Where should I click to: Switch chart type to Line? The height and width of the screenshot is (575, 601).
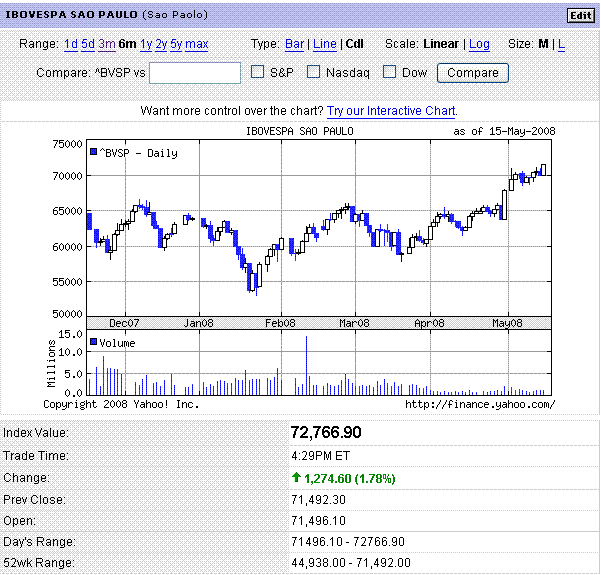pyautogui.click(x=324, y=44)
